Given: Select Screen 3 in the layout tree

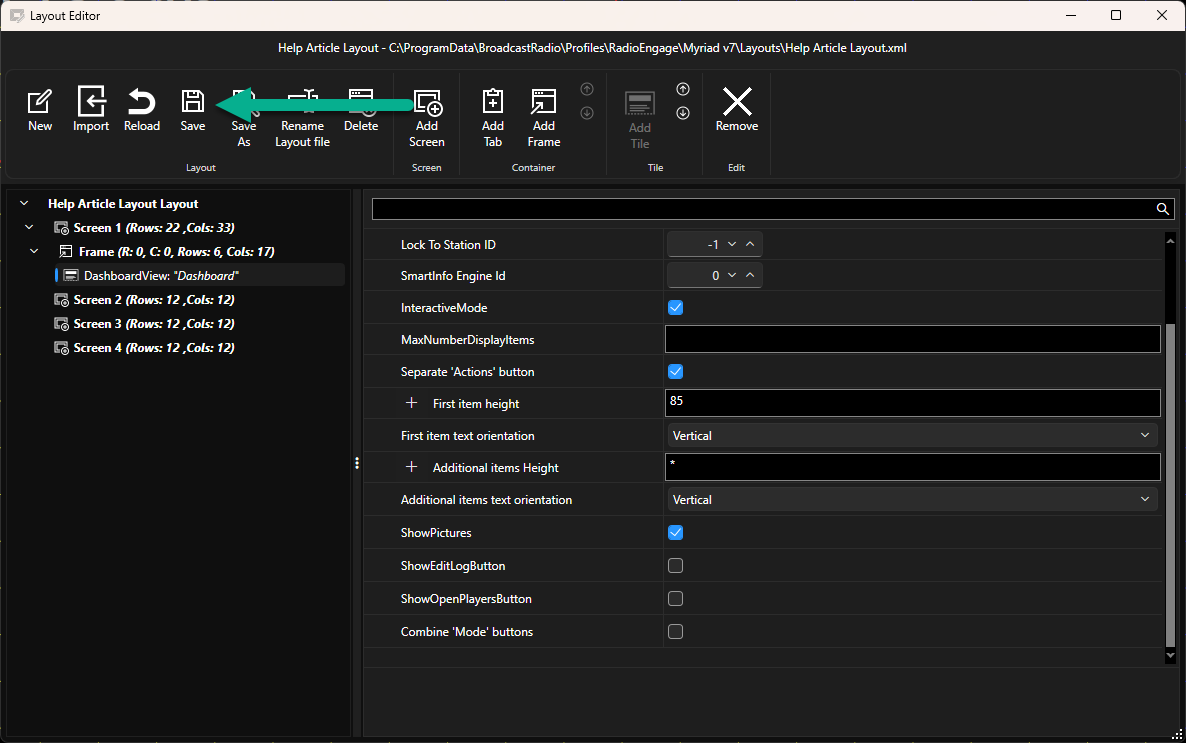Looking at the screenshot, I should [x=144, y=324].
